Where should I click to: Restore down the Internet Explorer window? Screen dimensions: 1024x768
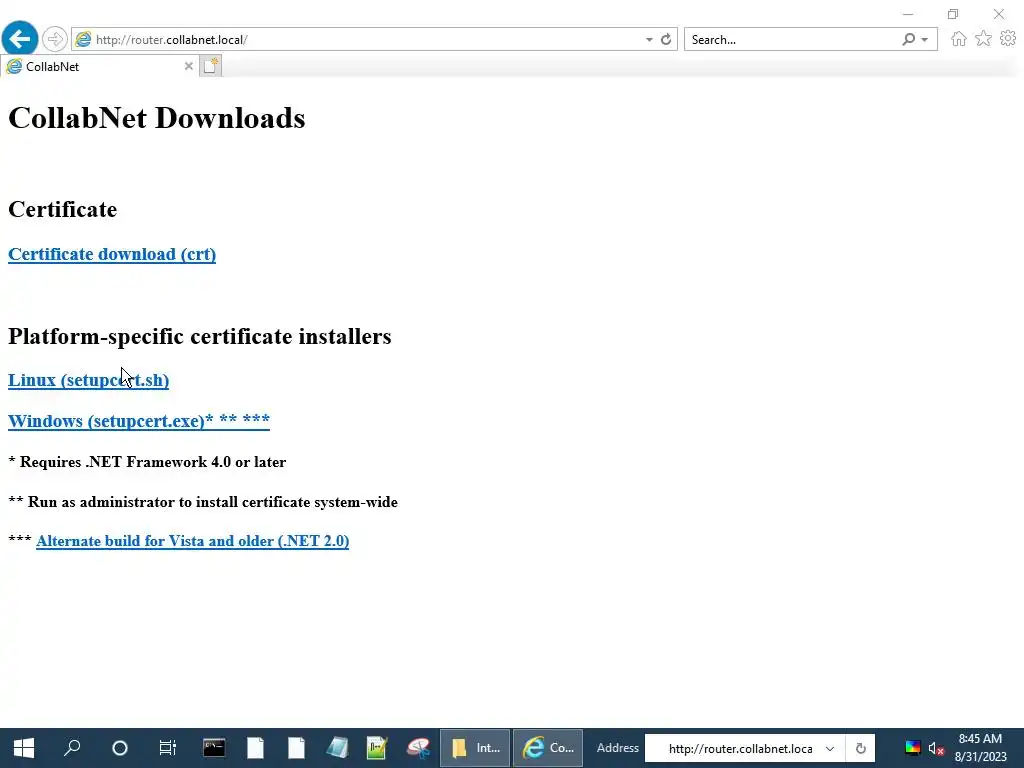(x=953, y=14)
